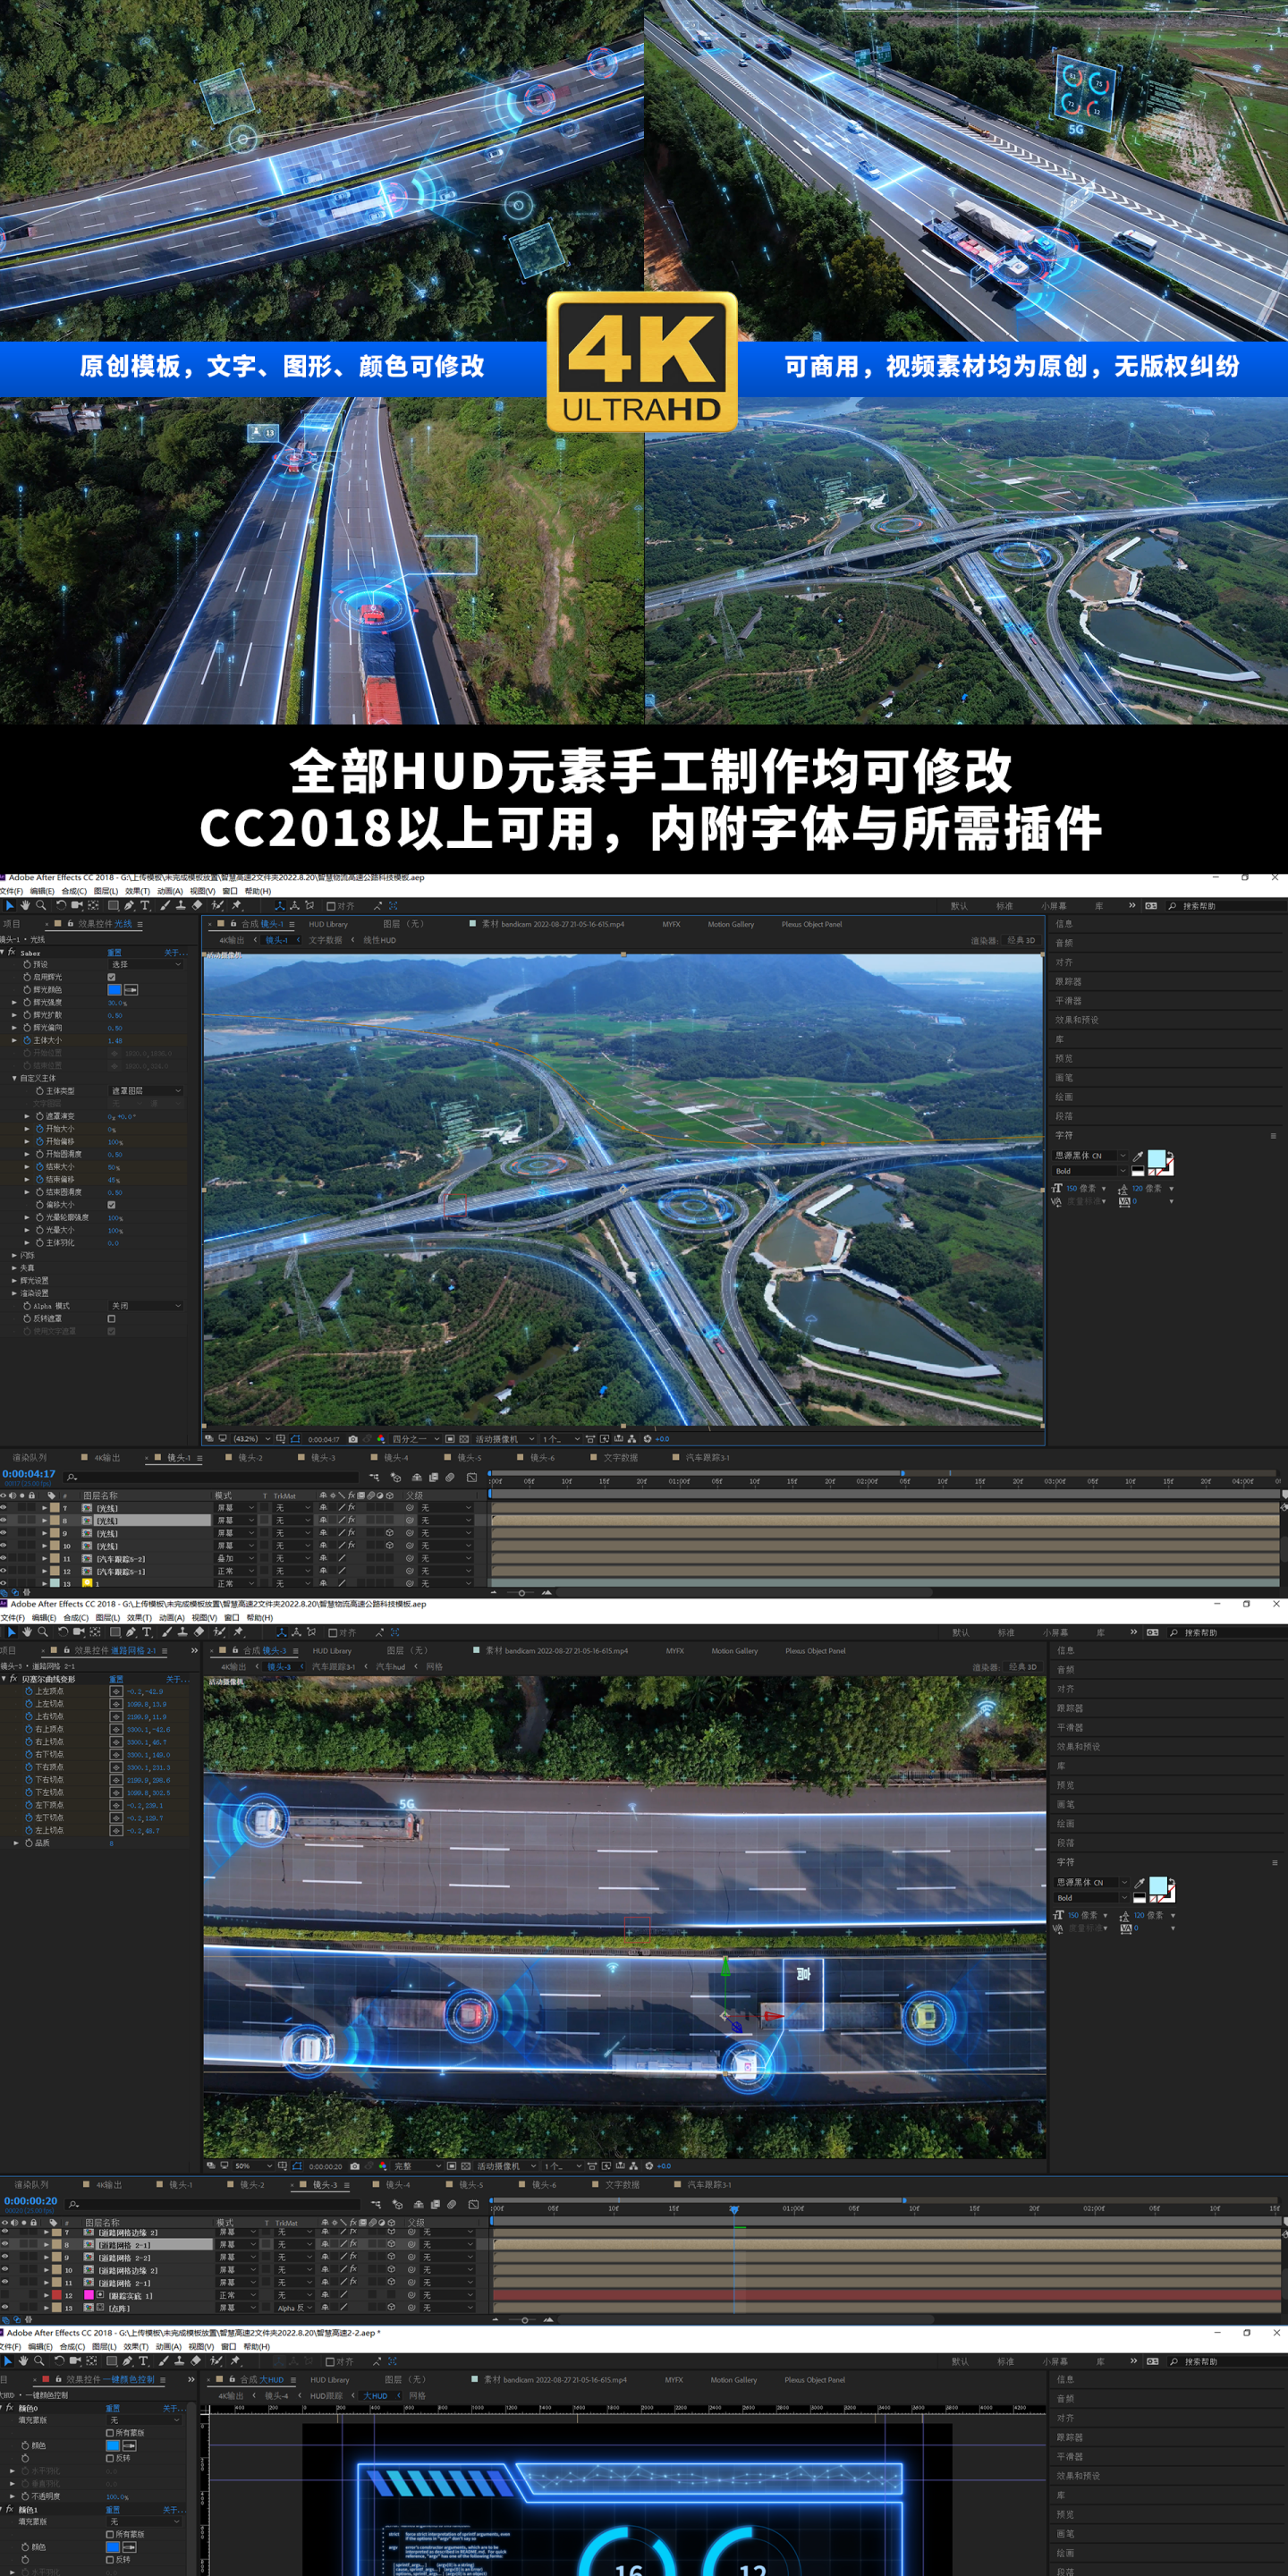Hide layer 12 汽车跟踪5-1 eye toggle

tap(3, 1571)
